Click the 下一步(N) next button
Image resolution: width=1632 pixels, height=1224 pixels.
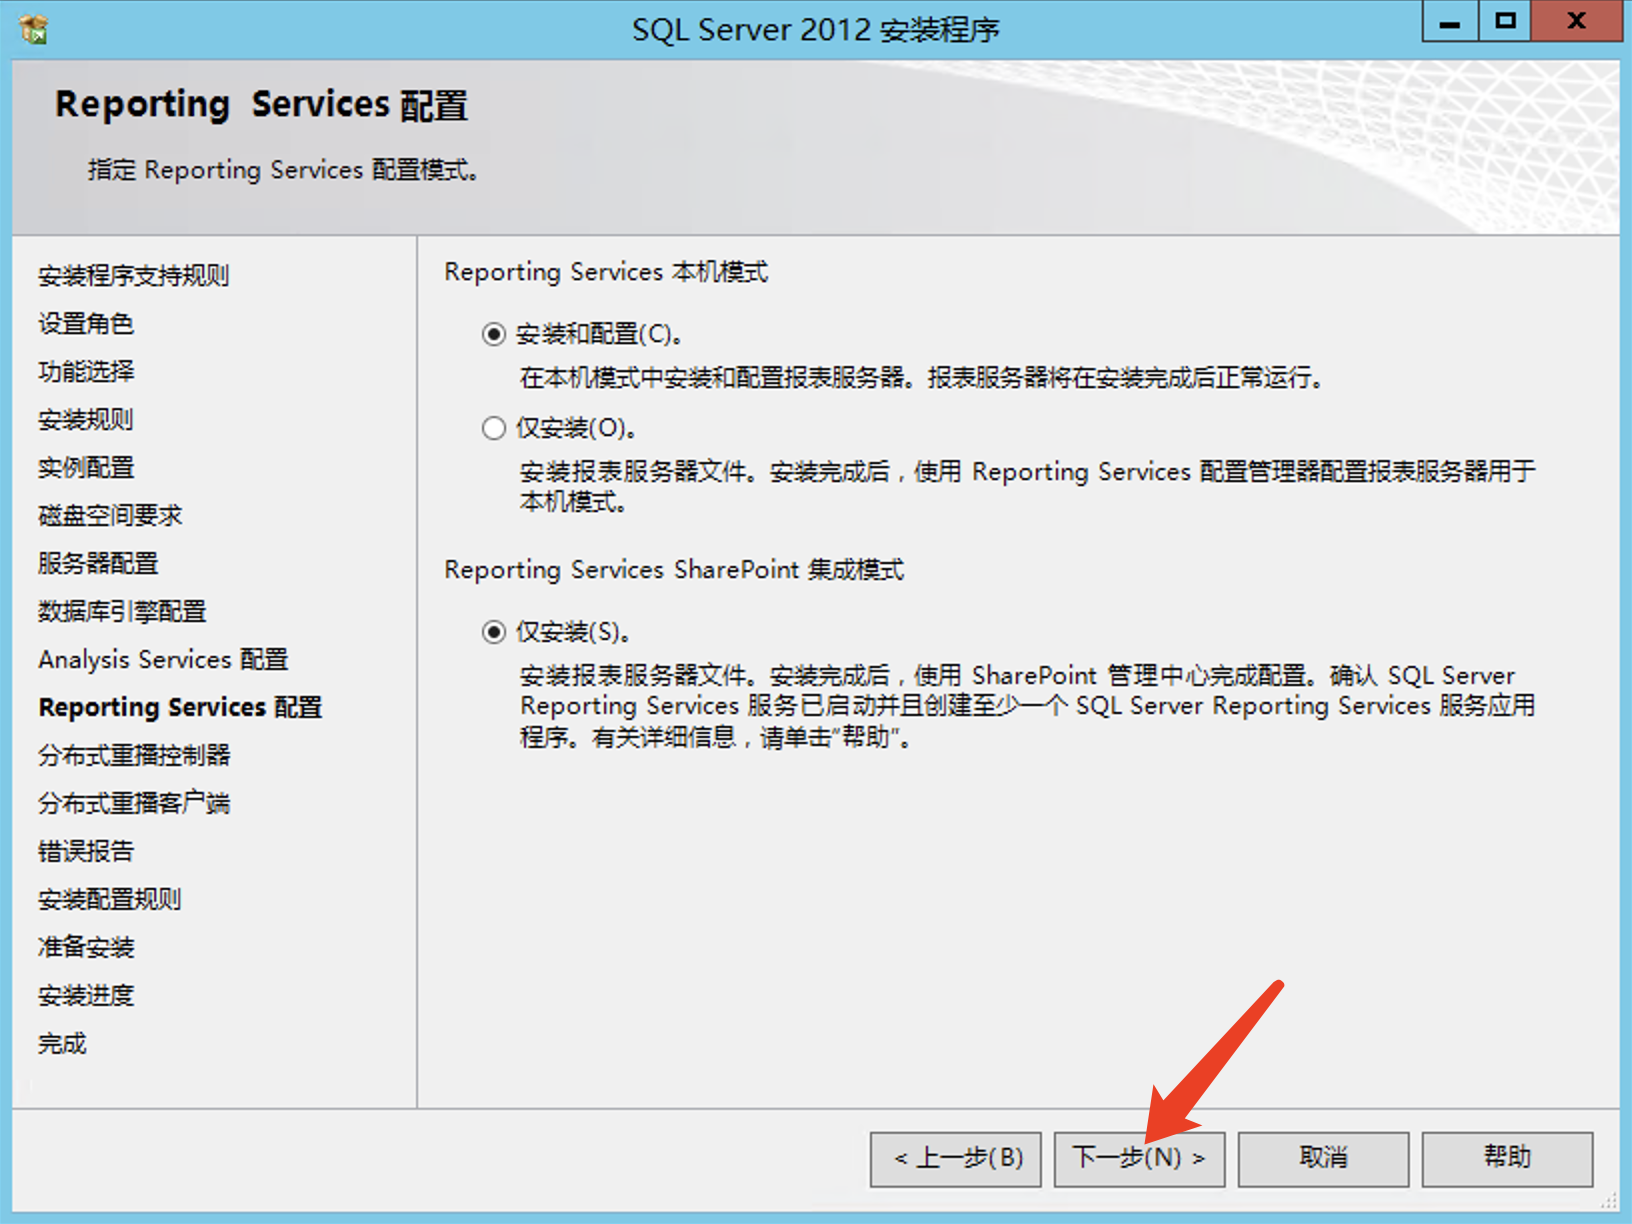1139,1159
